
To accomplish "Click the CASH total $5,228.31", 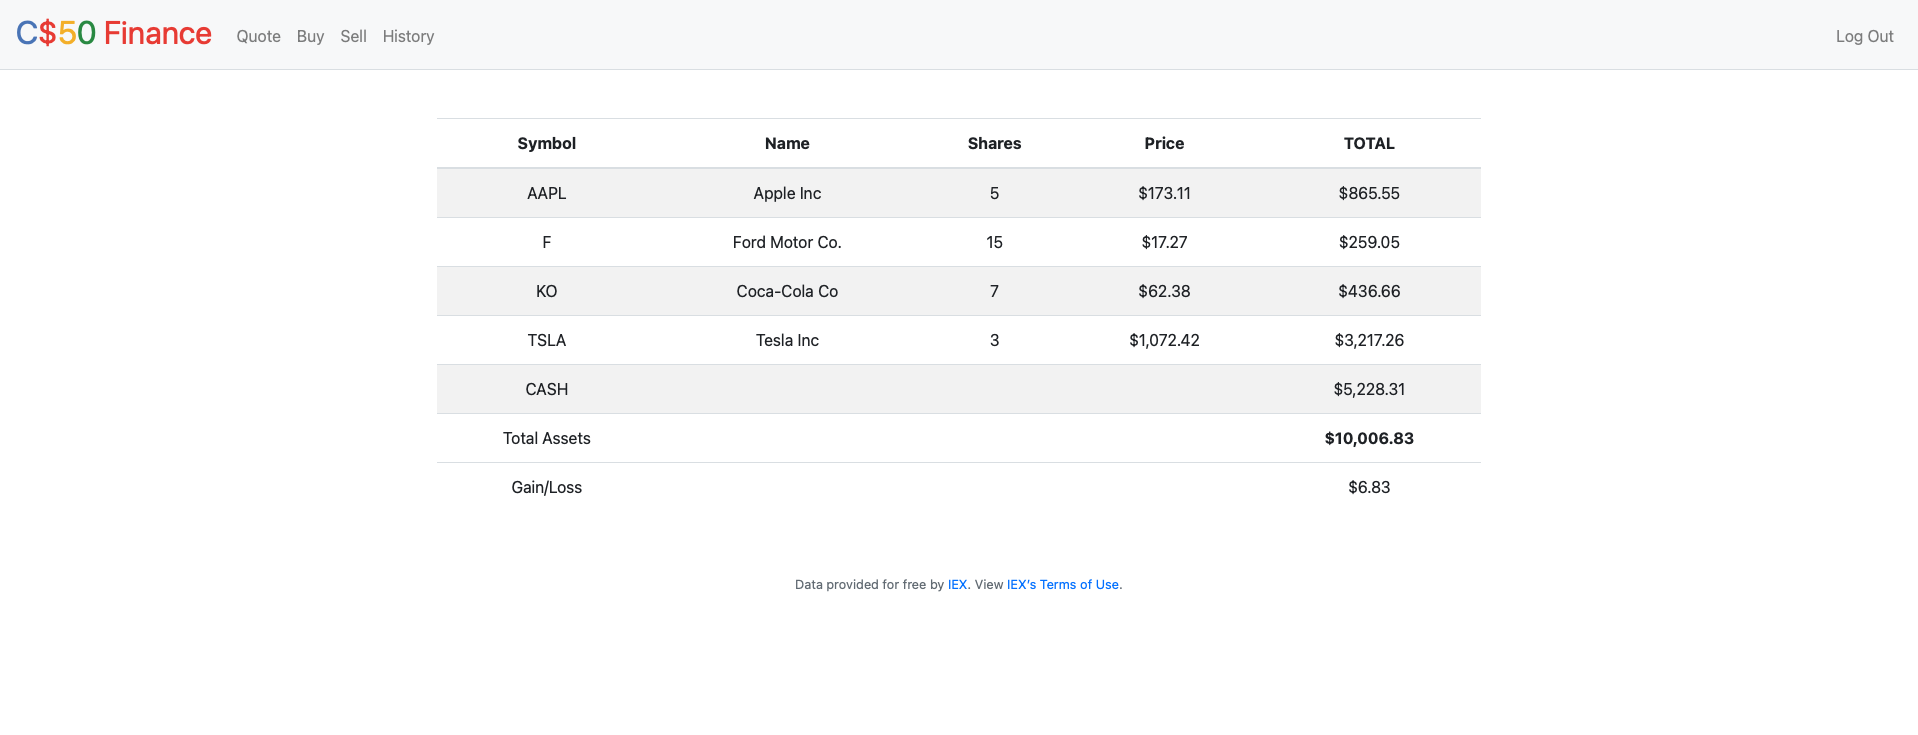I will tap(1369, 389).
